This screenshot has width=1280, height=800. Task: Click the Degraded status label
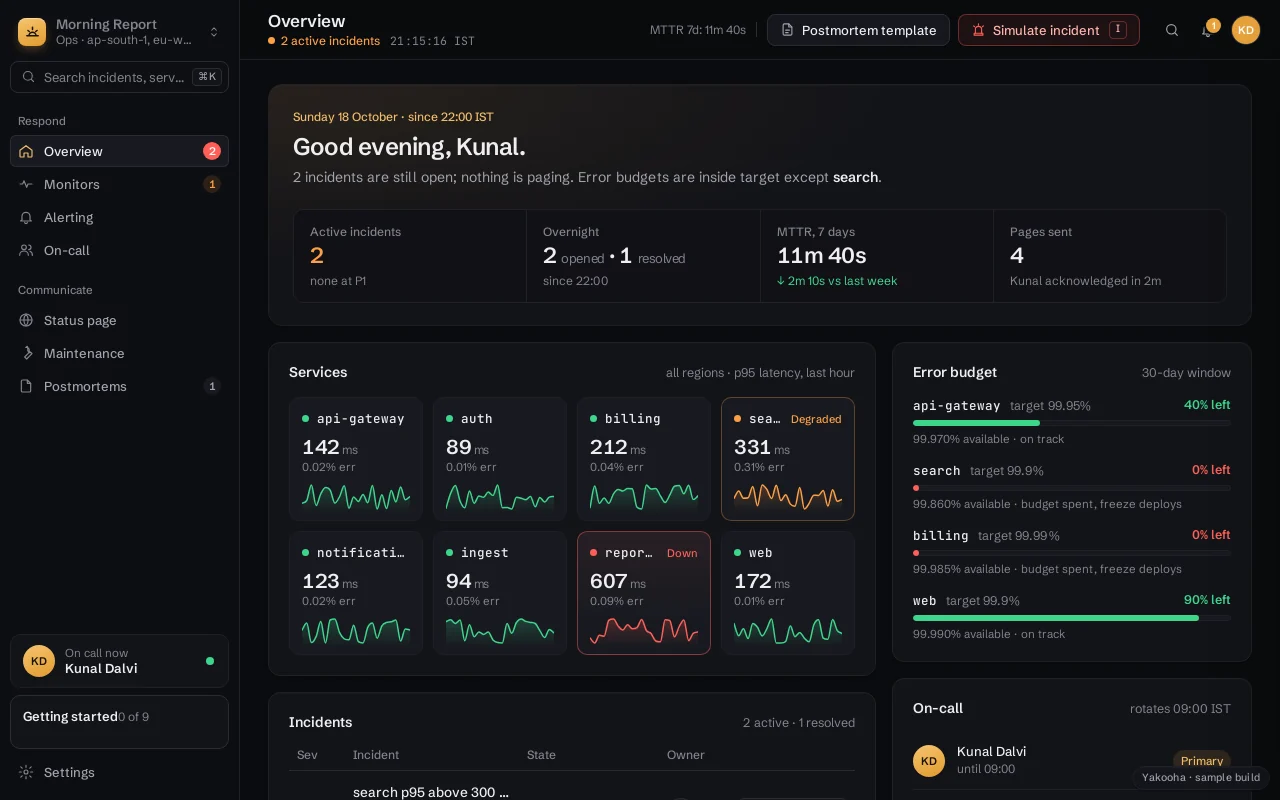point(816,419)
